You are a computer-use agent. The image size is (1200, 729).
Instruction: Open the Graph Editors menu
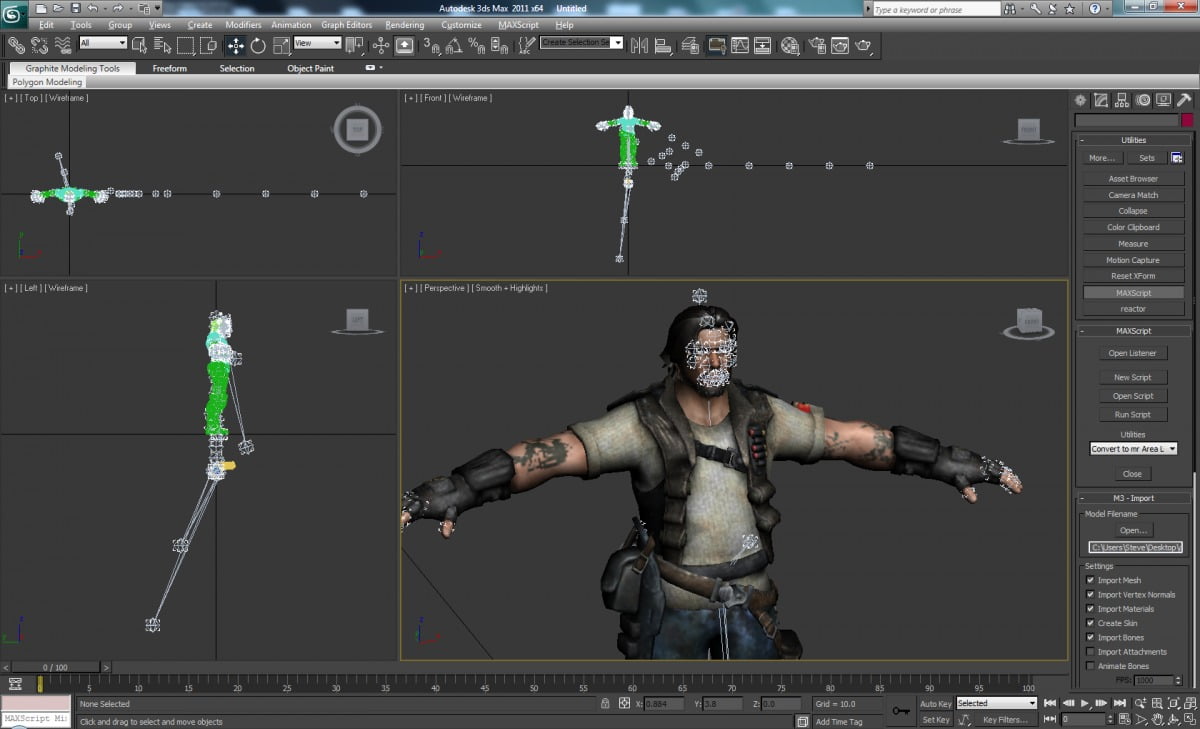pyautogui.click(x=346, y=25)
